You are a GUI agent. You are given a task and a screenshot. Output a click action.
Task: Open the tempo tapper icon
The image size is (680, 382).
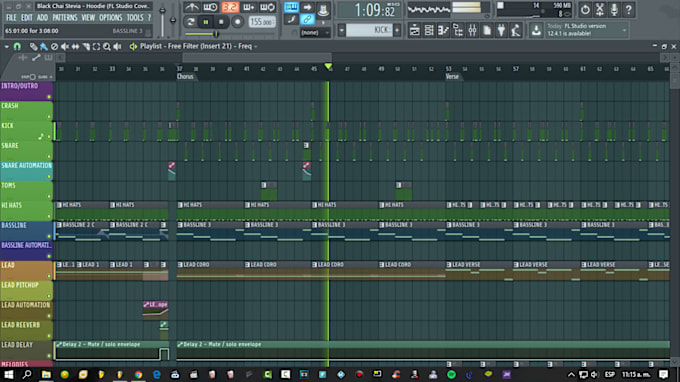pos(516,30)
